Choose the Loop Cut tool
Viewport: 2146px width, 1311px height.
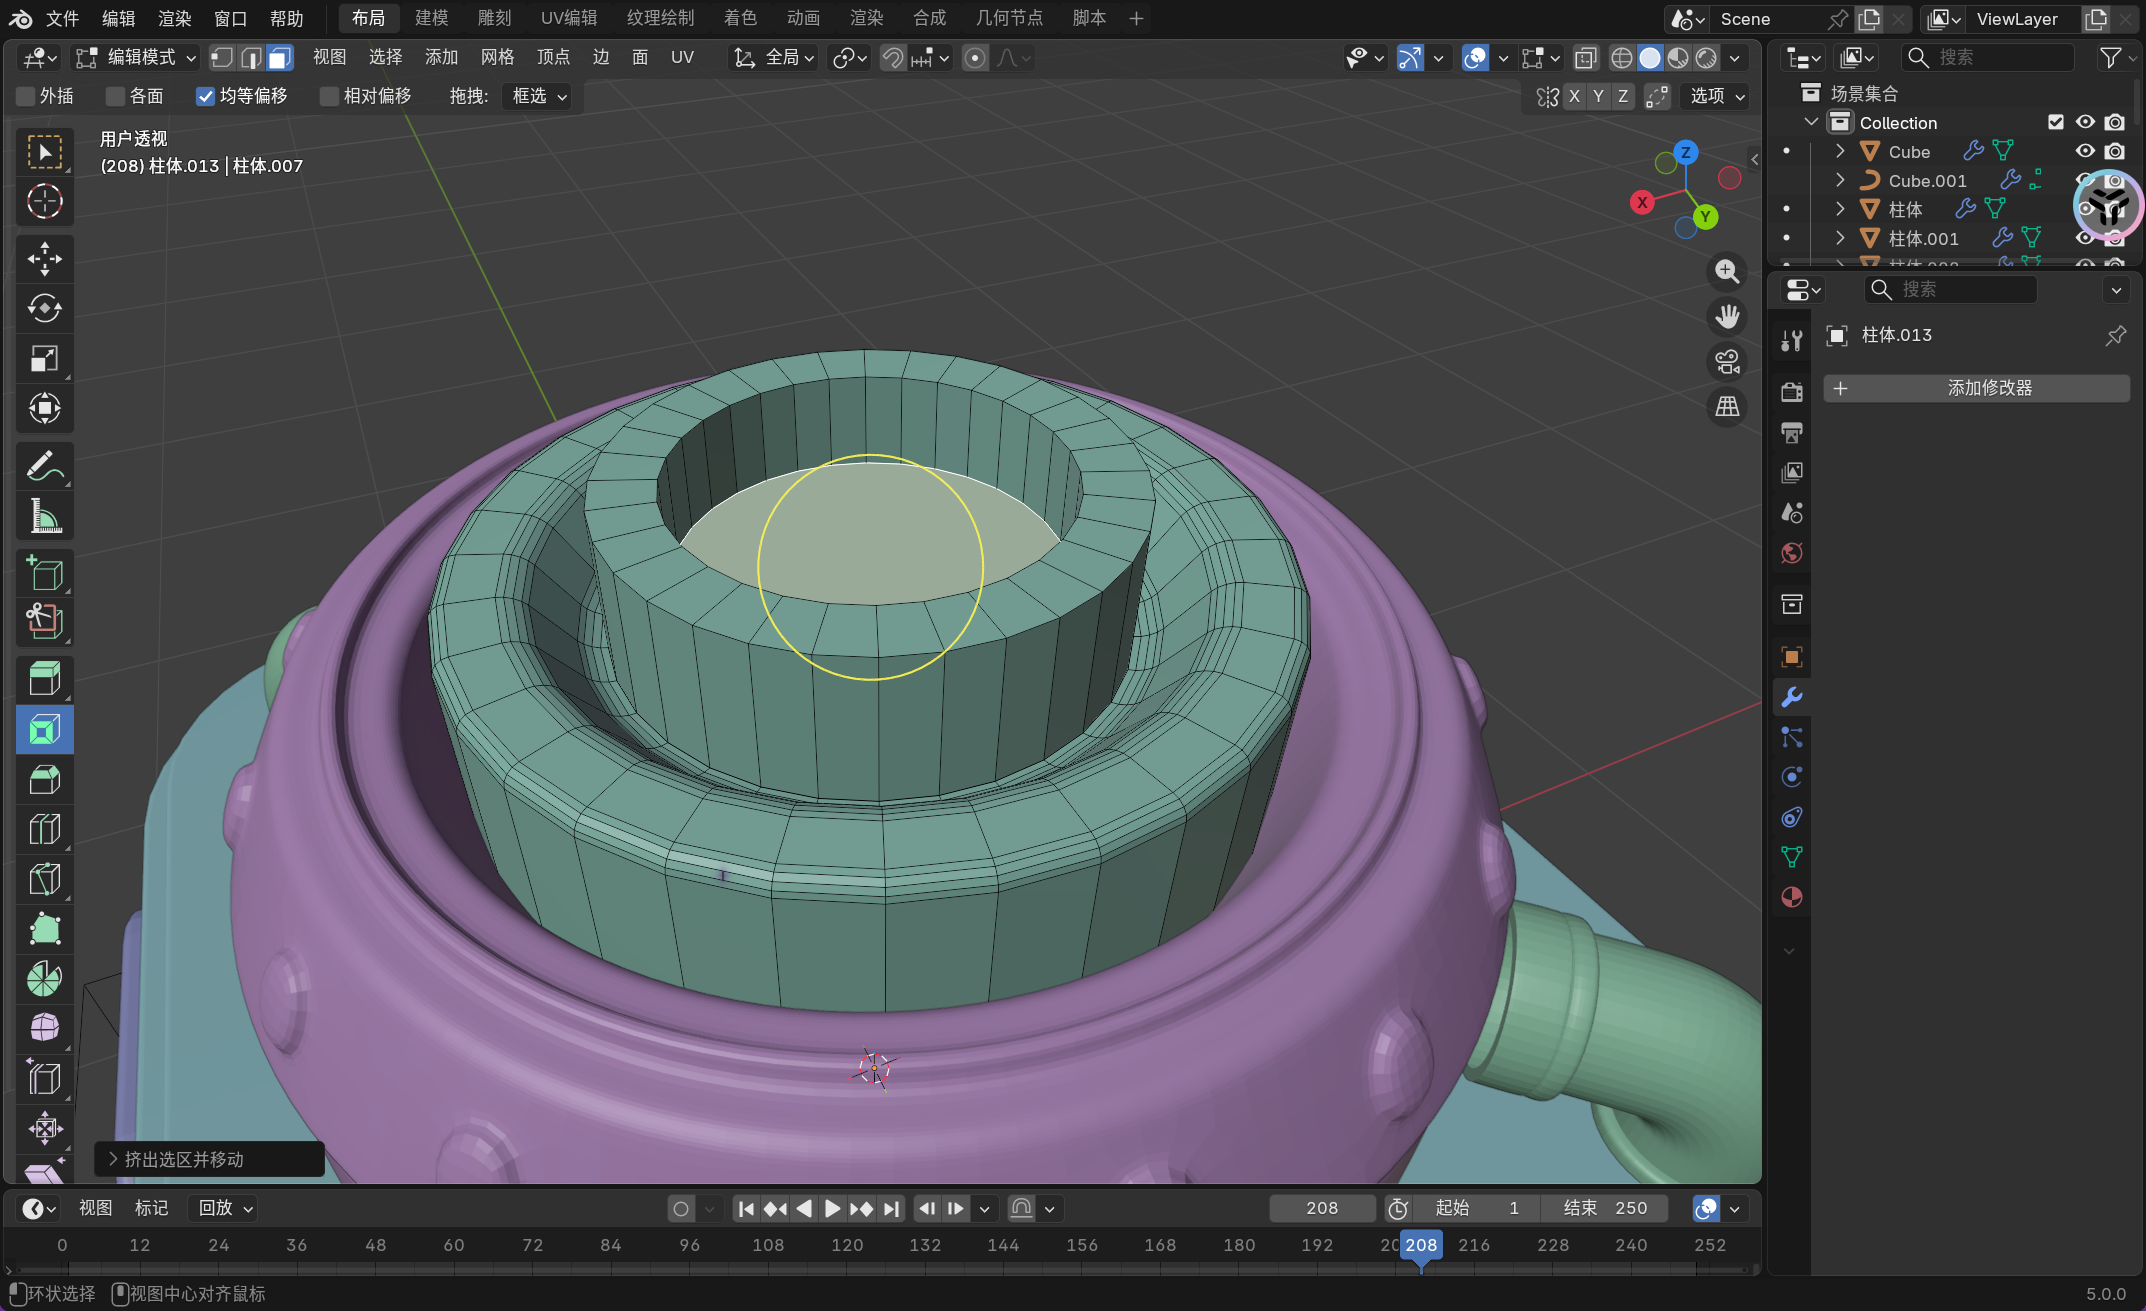click(x=44, y=830)
